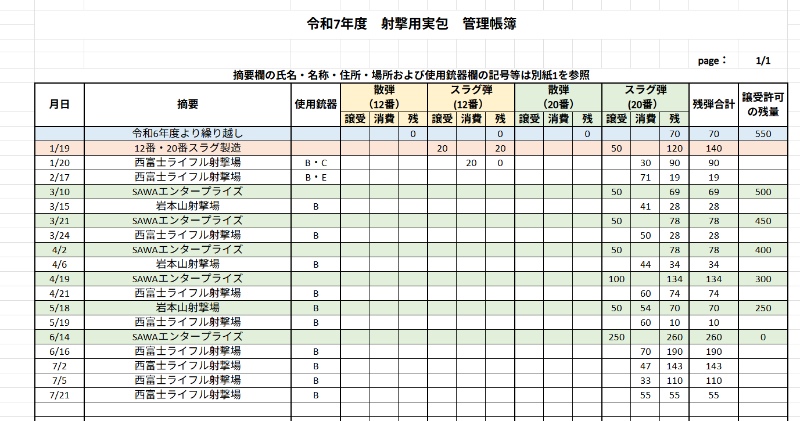Click the 47 consumed value in the 7/2 row
The height and width of the screenshot is (421, 800).
pos(645,366)
